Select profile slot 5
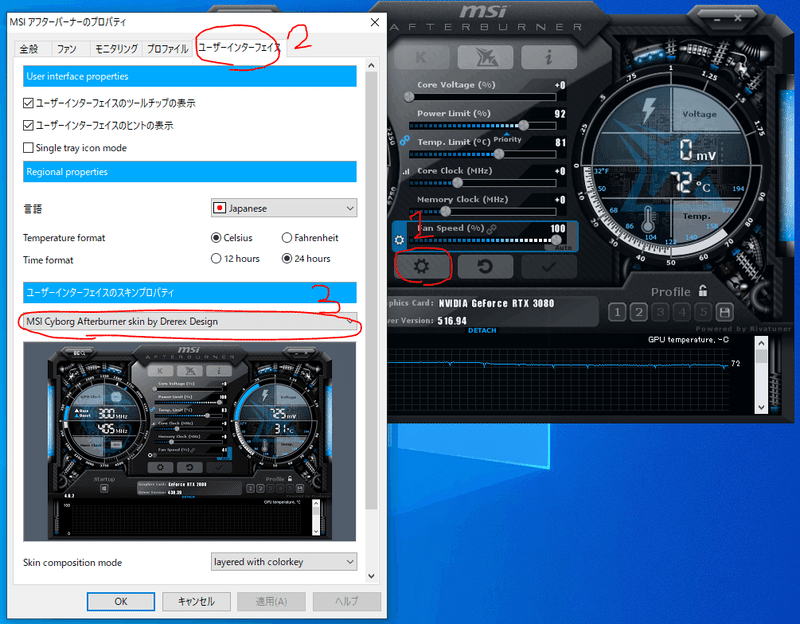 pos(704,312)
